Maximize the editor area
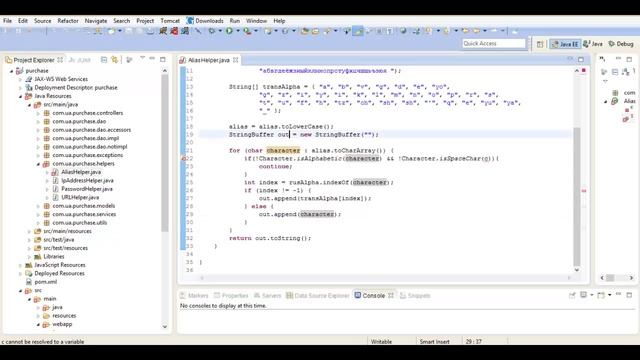640x360 pixels. pyautogui.click(x=581, y=60)
